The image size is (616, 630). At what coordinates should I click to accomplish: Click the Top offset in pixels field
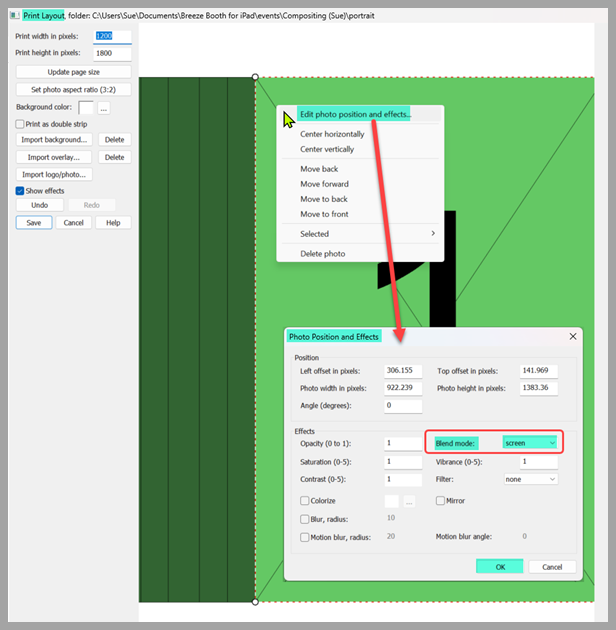[x=538, y=371]
